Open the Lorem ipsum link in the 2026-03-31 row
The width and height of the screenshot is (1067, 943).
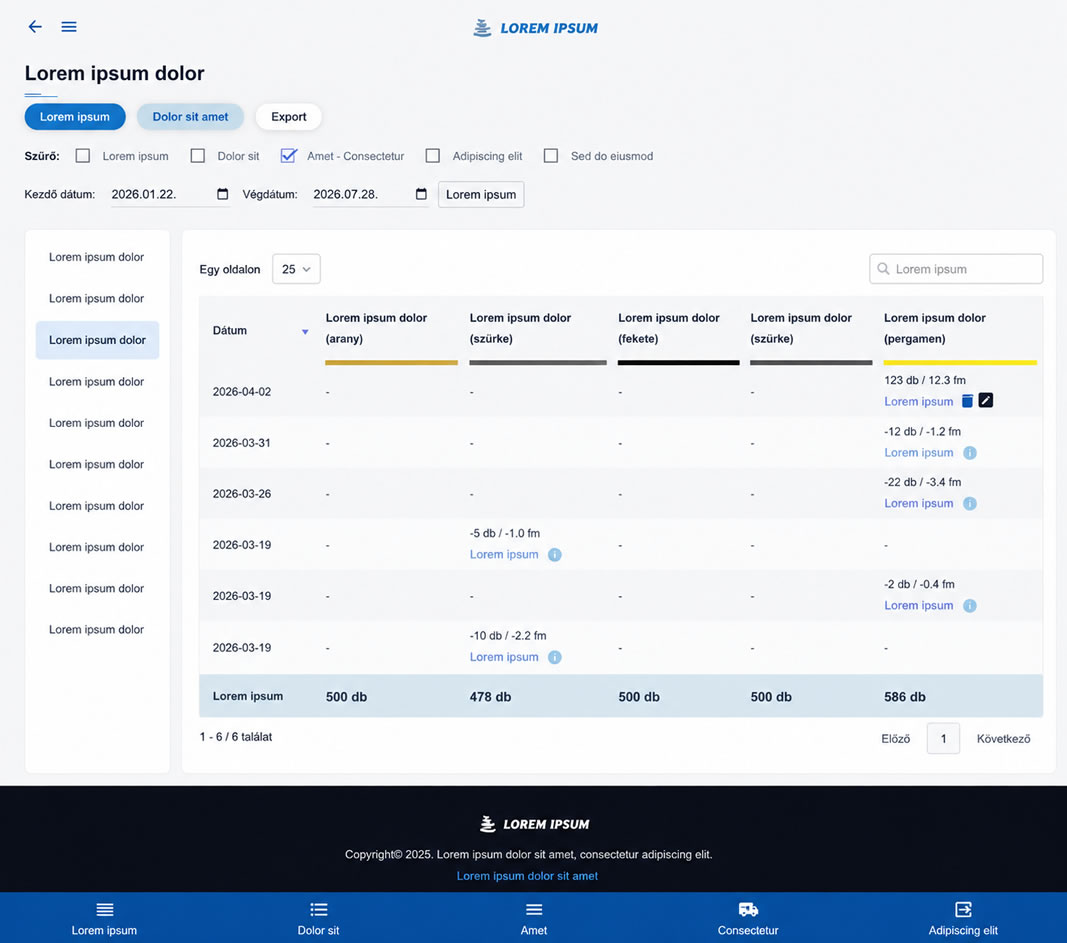(918, 452)
